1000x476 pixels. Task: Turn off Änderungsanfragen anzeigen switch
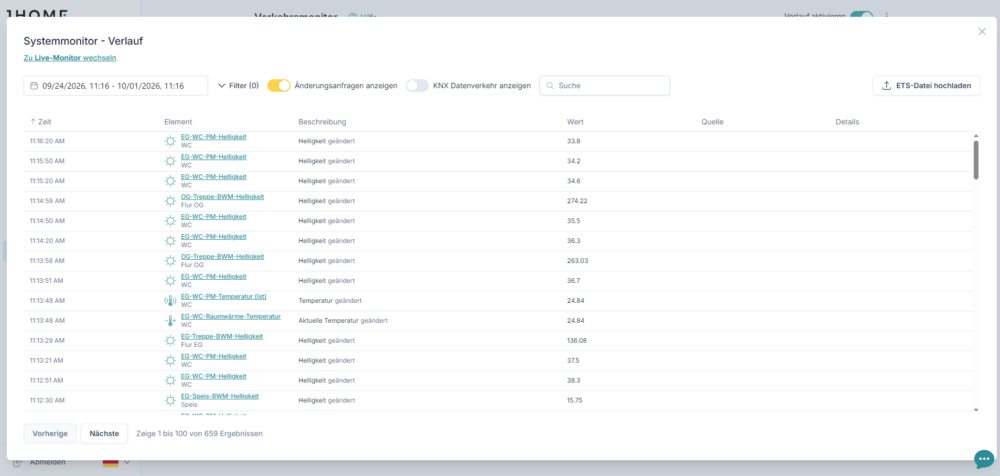click(x=279, y=86)
